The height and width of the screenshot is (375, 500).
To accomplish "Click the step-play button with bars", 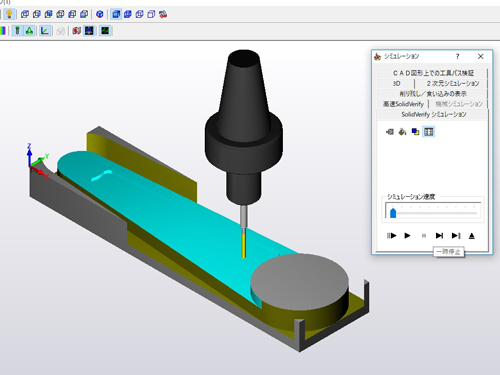I will tap(391, 236).
